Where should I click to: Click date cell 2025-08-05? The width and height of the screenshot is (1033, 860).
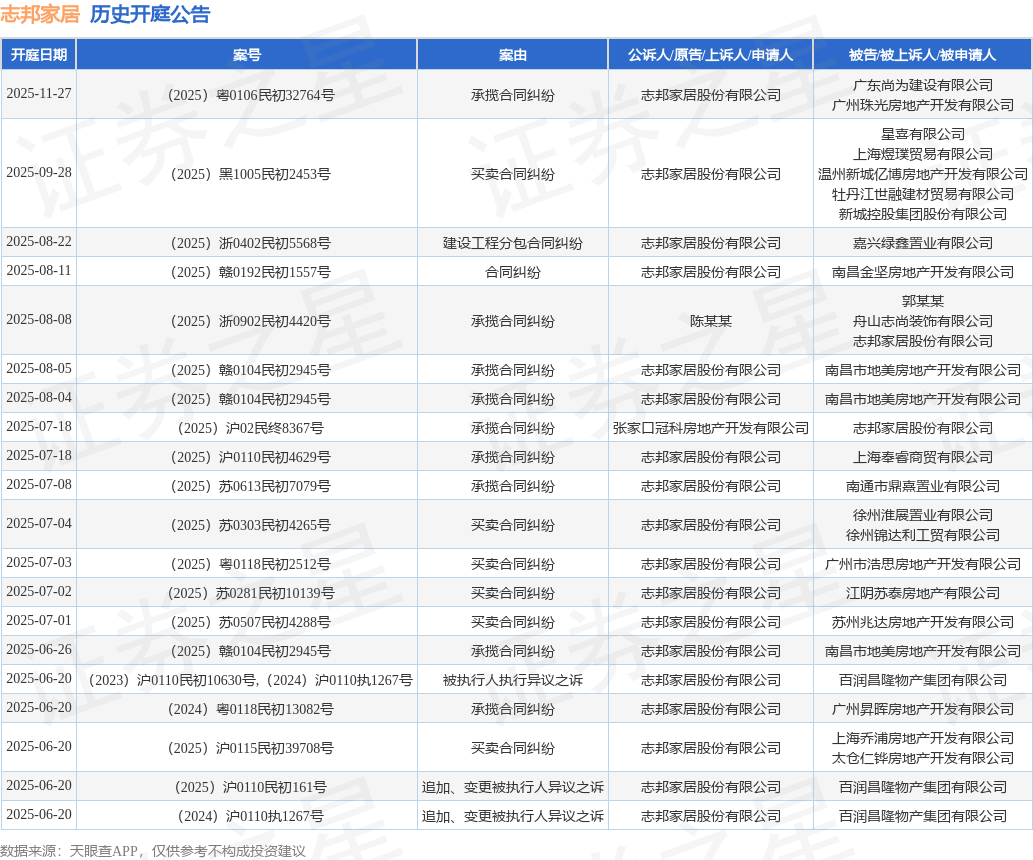tap(39, 369)
